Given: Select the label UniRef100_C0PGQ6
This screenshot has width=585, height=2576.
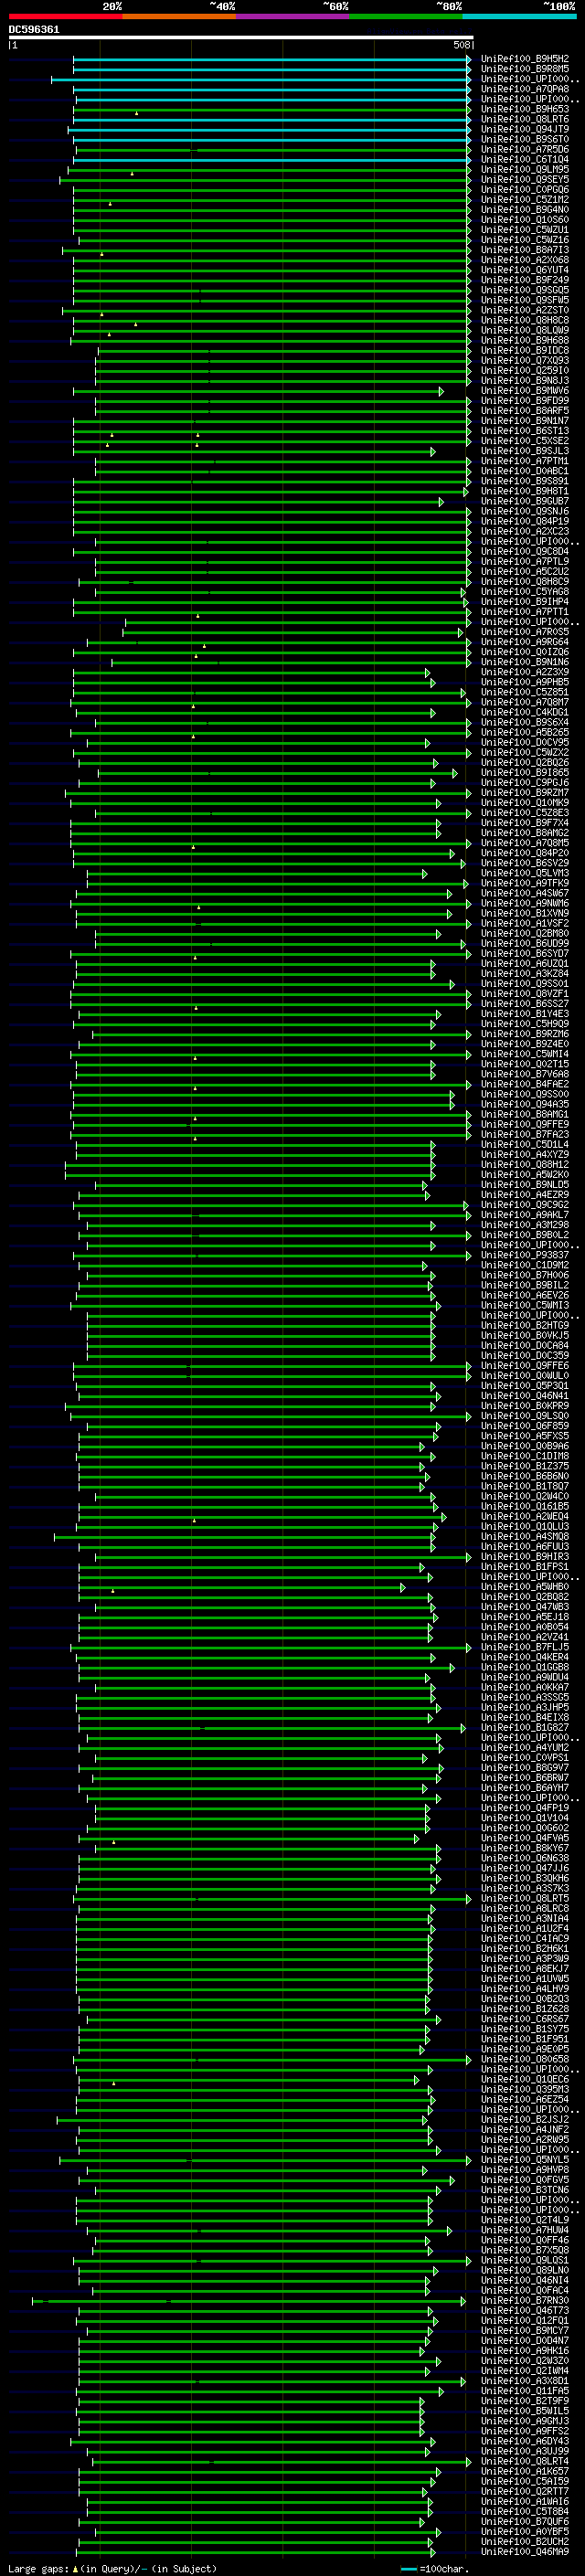Looking at the screenshot, I should pyautogui.click(x=525, y=190).
